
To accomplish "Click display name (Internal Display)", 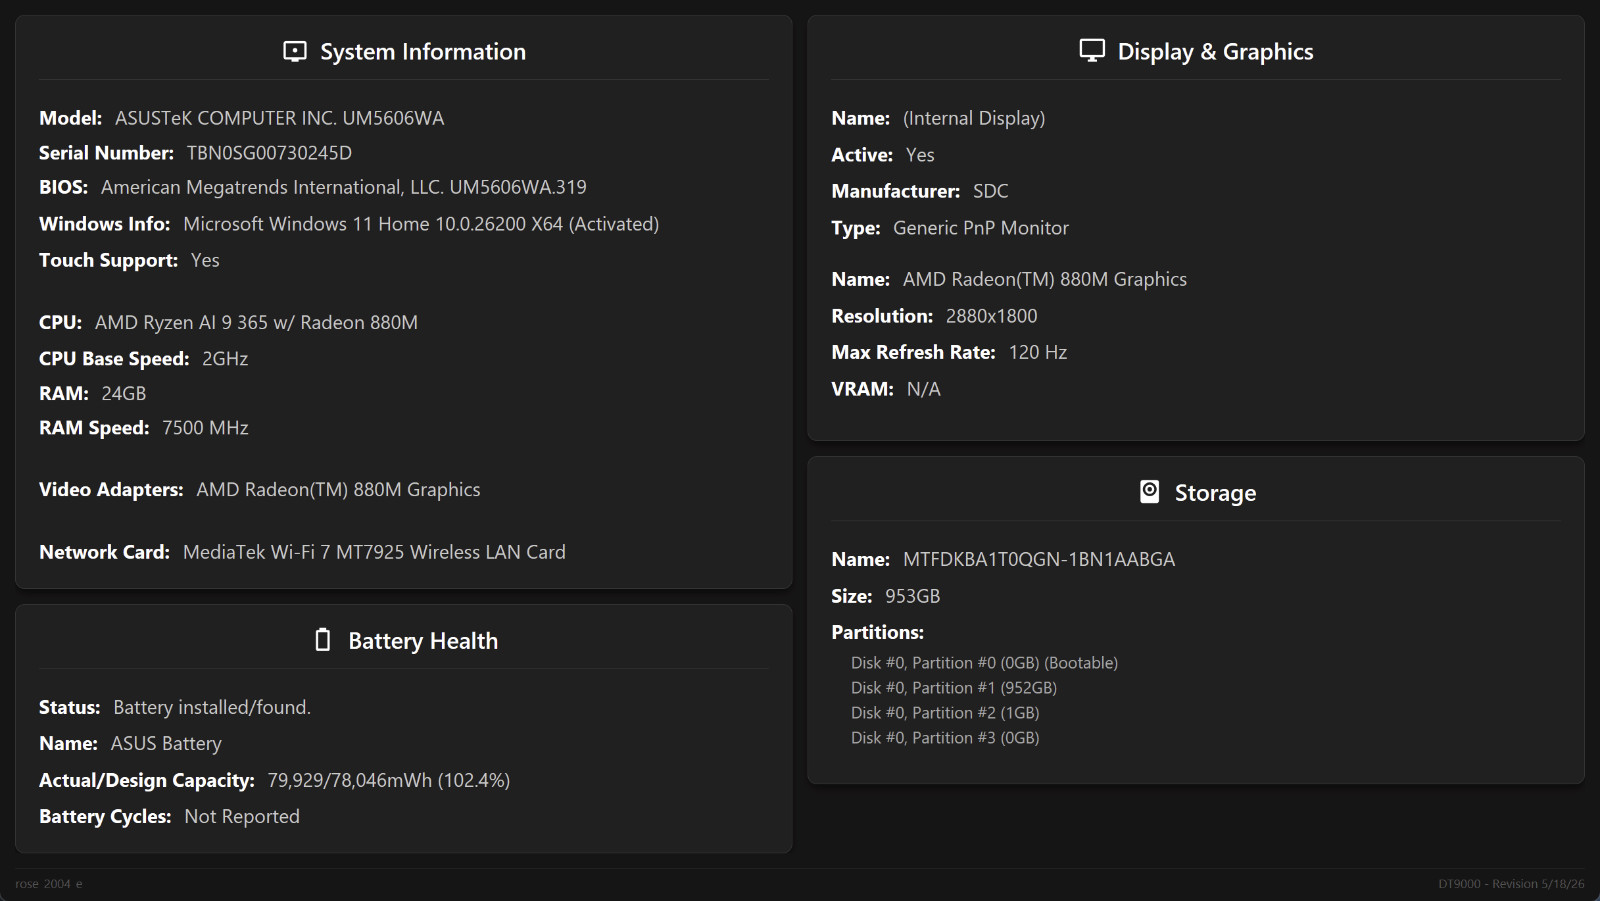I will pos(974,118).
